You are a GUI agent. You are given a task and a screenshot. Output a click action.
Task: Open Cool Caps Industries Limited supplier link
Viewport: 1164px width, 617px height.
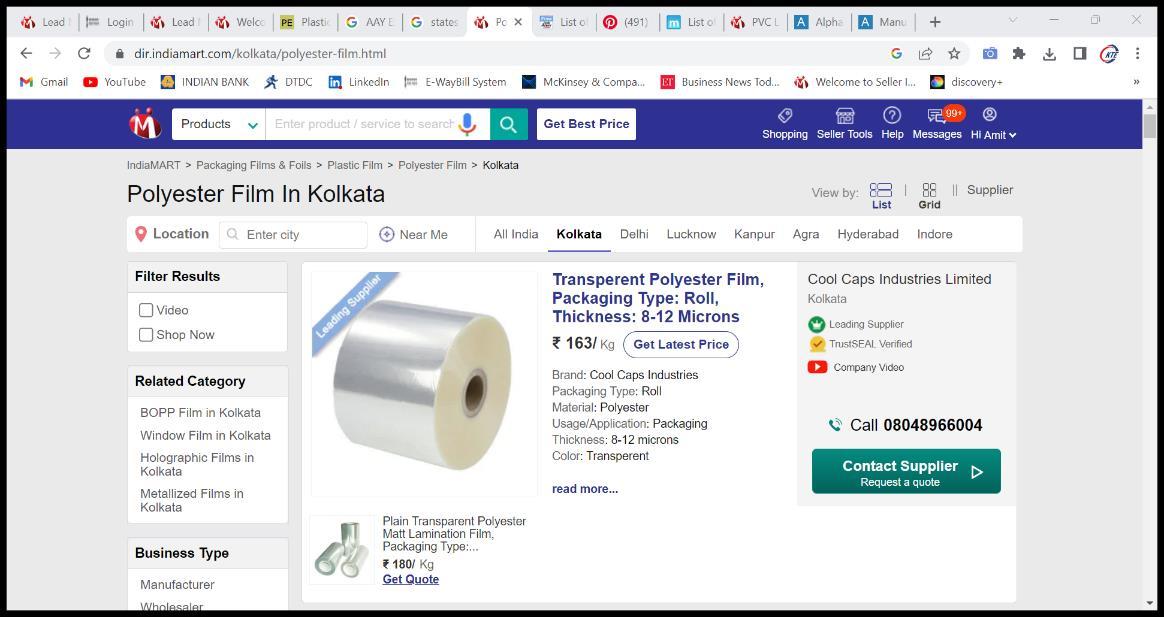[x=899, y=279]
